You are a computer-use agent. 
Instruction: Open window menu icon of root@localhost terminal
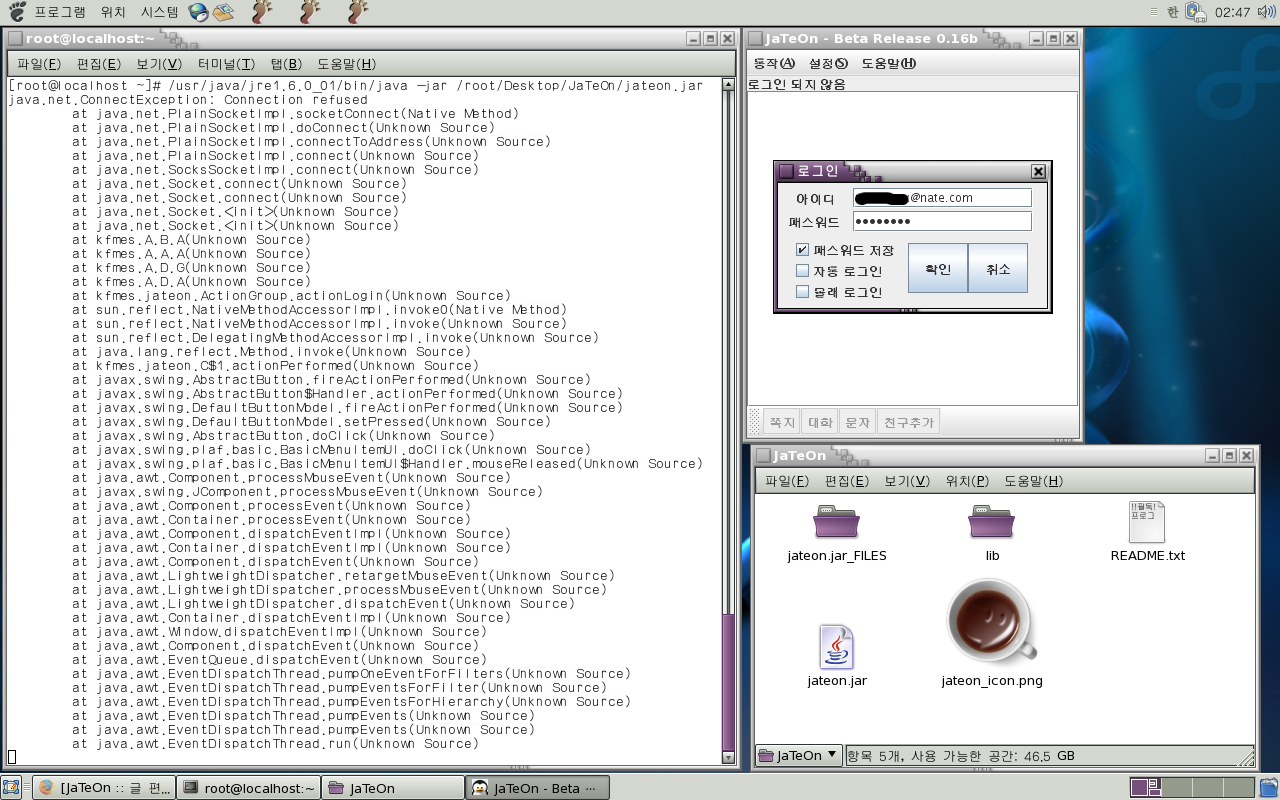[x=16, y=38]
